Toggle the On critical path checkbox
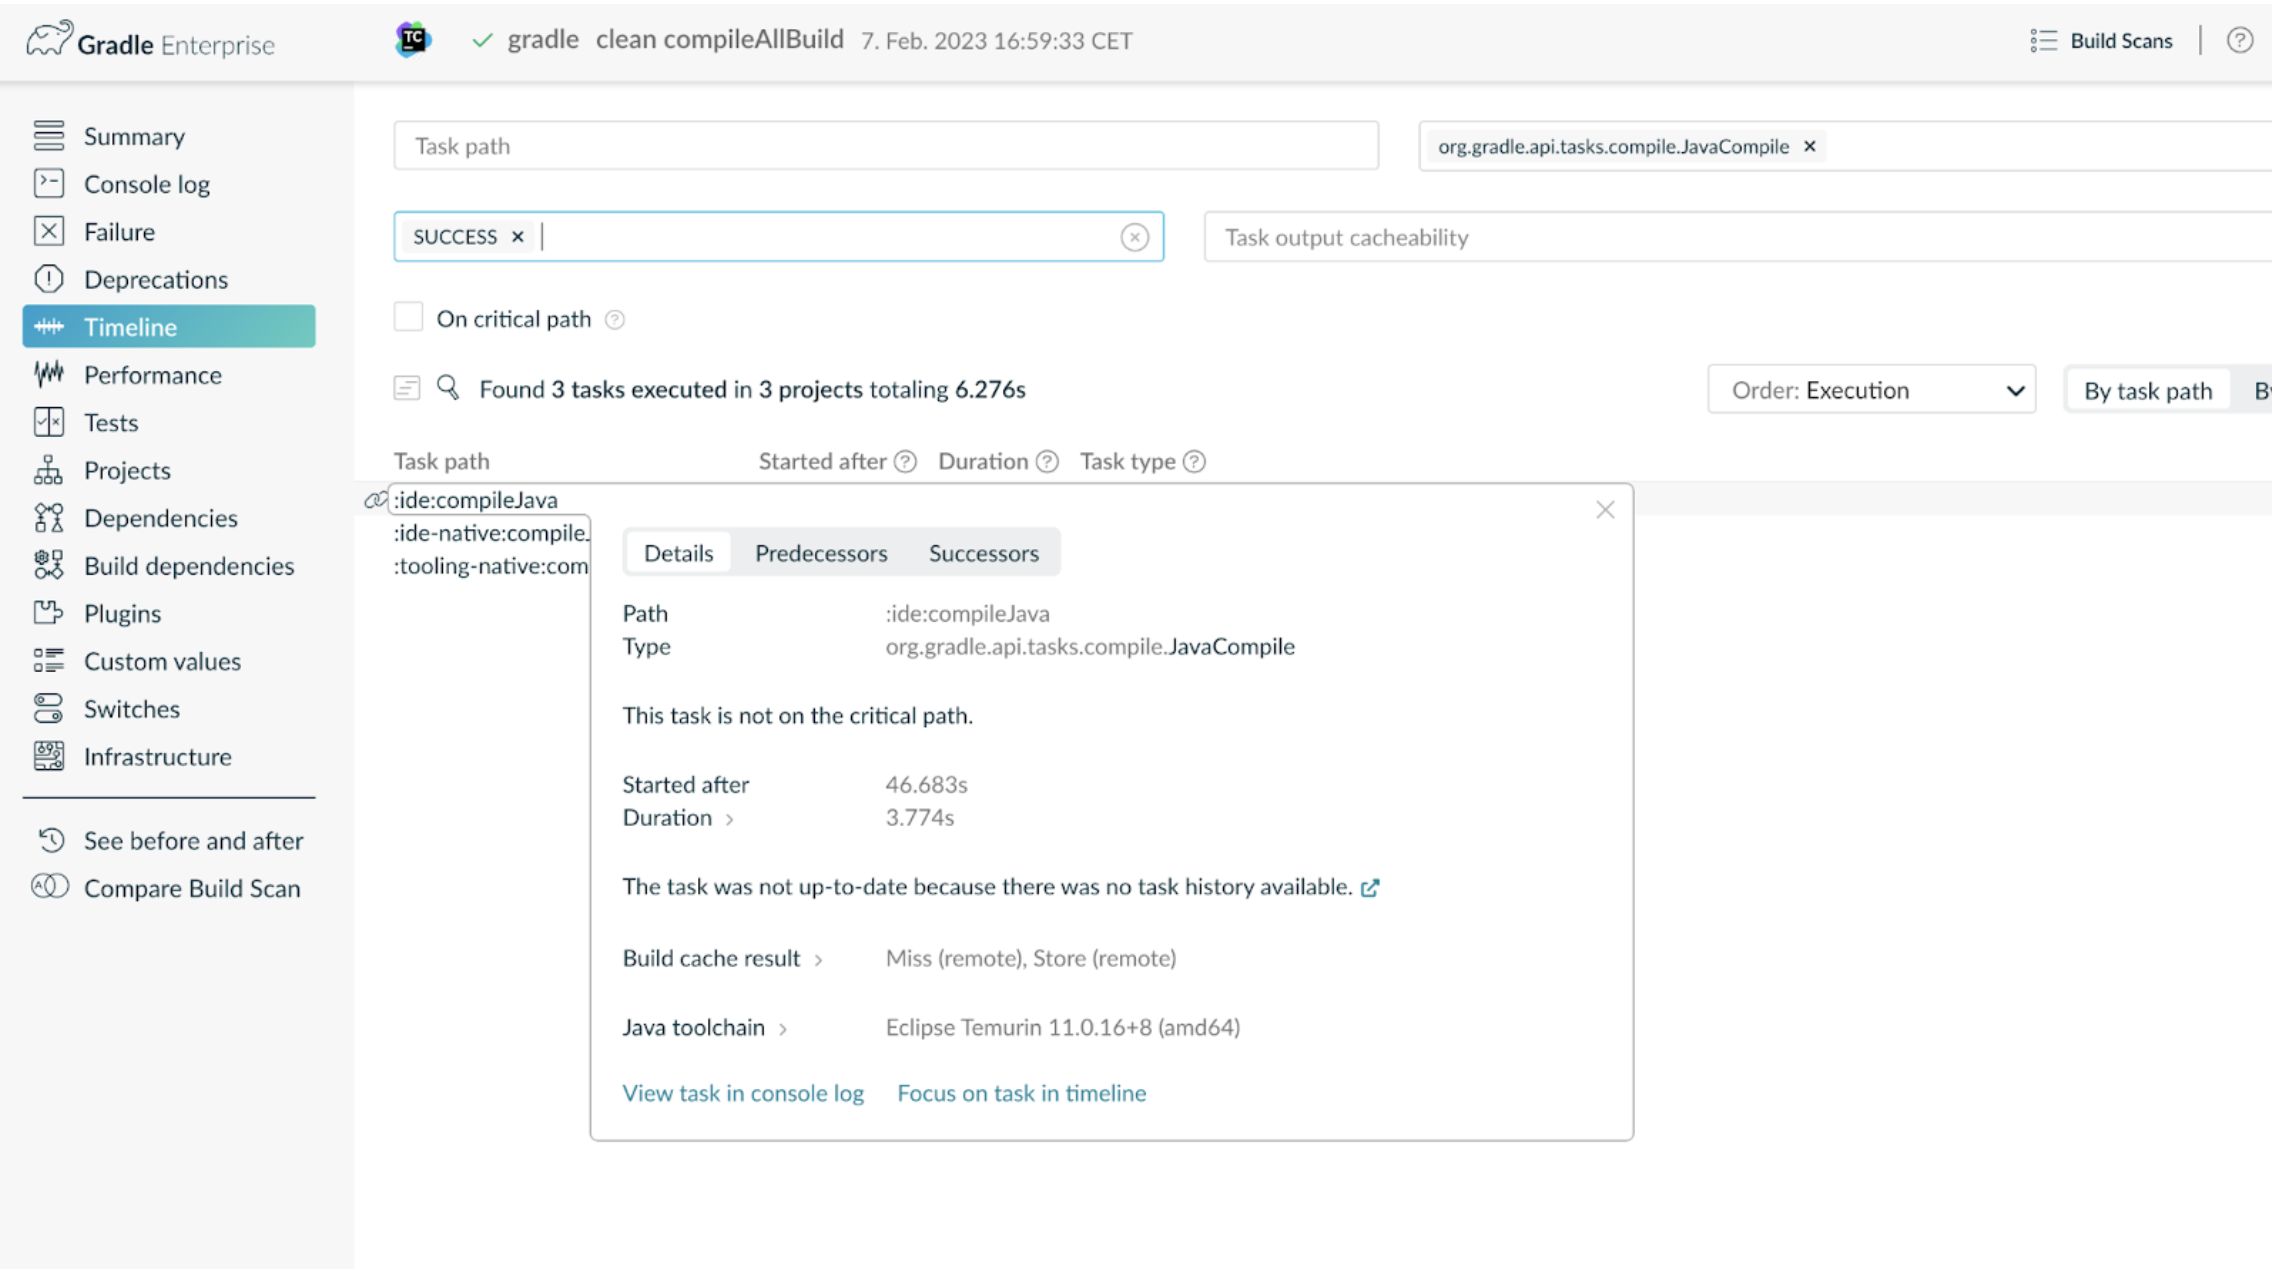Screen dimensions: 2272x1270 pos(409,318)
